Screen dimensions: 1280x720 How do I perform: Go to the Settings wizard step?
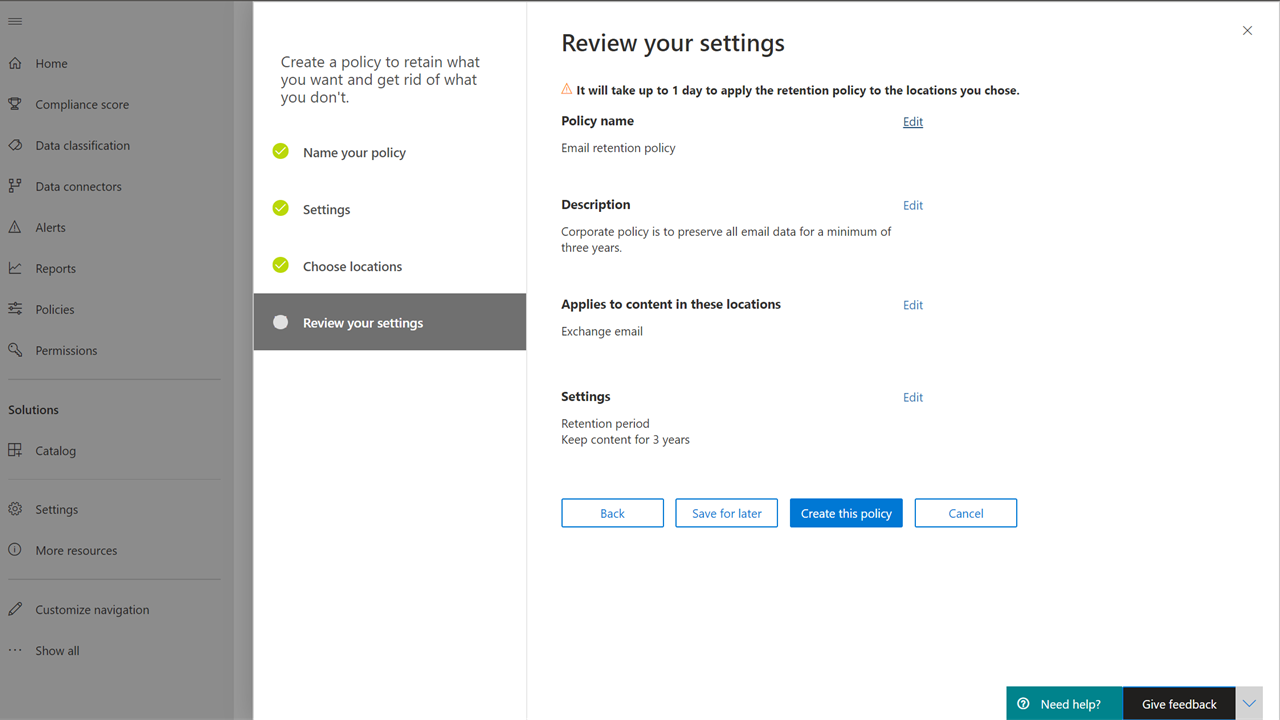pos(326,210)
